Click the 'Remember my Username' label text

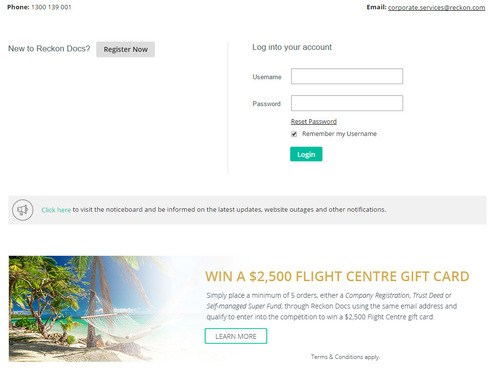339,134
